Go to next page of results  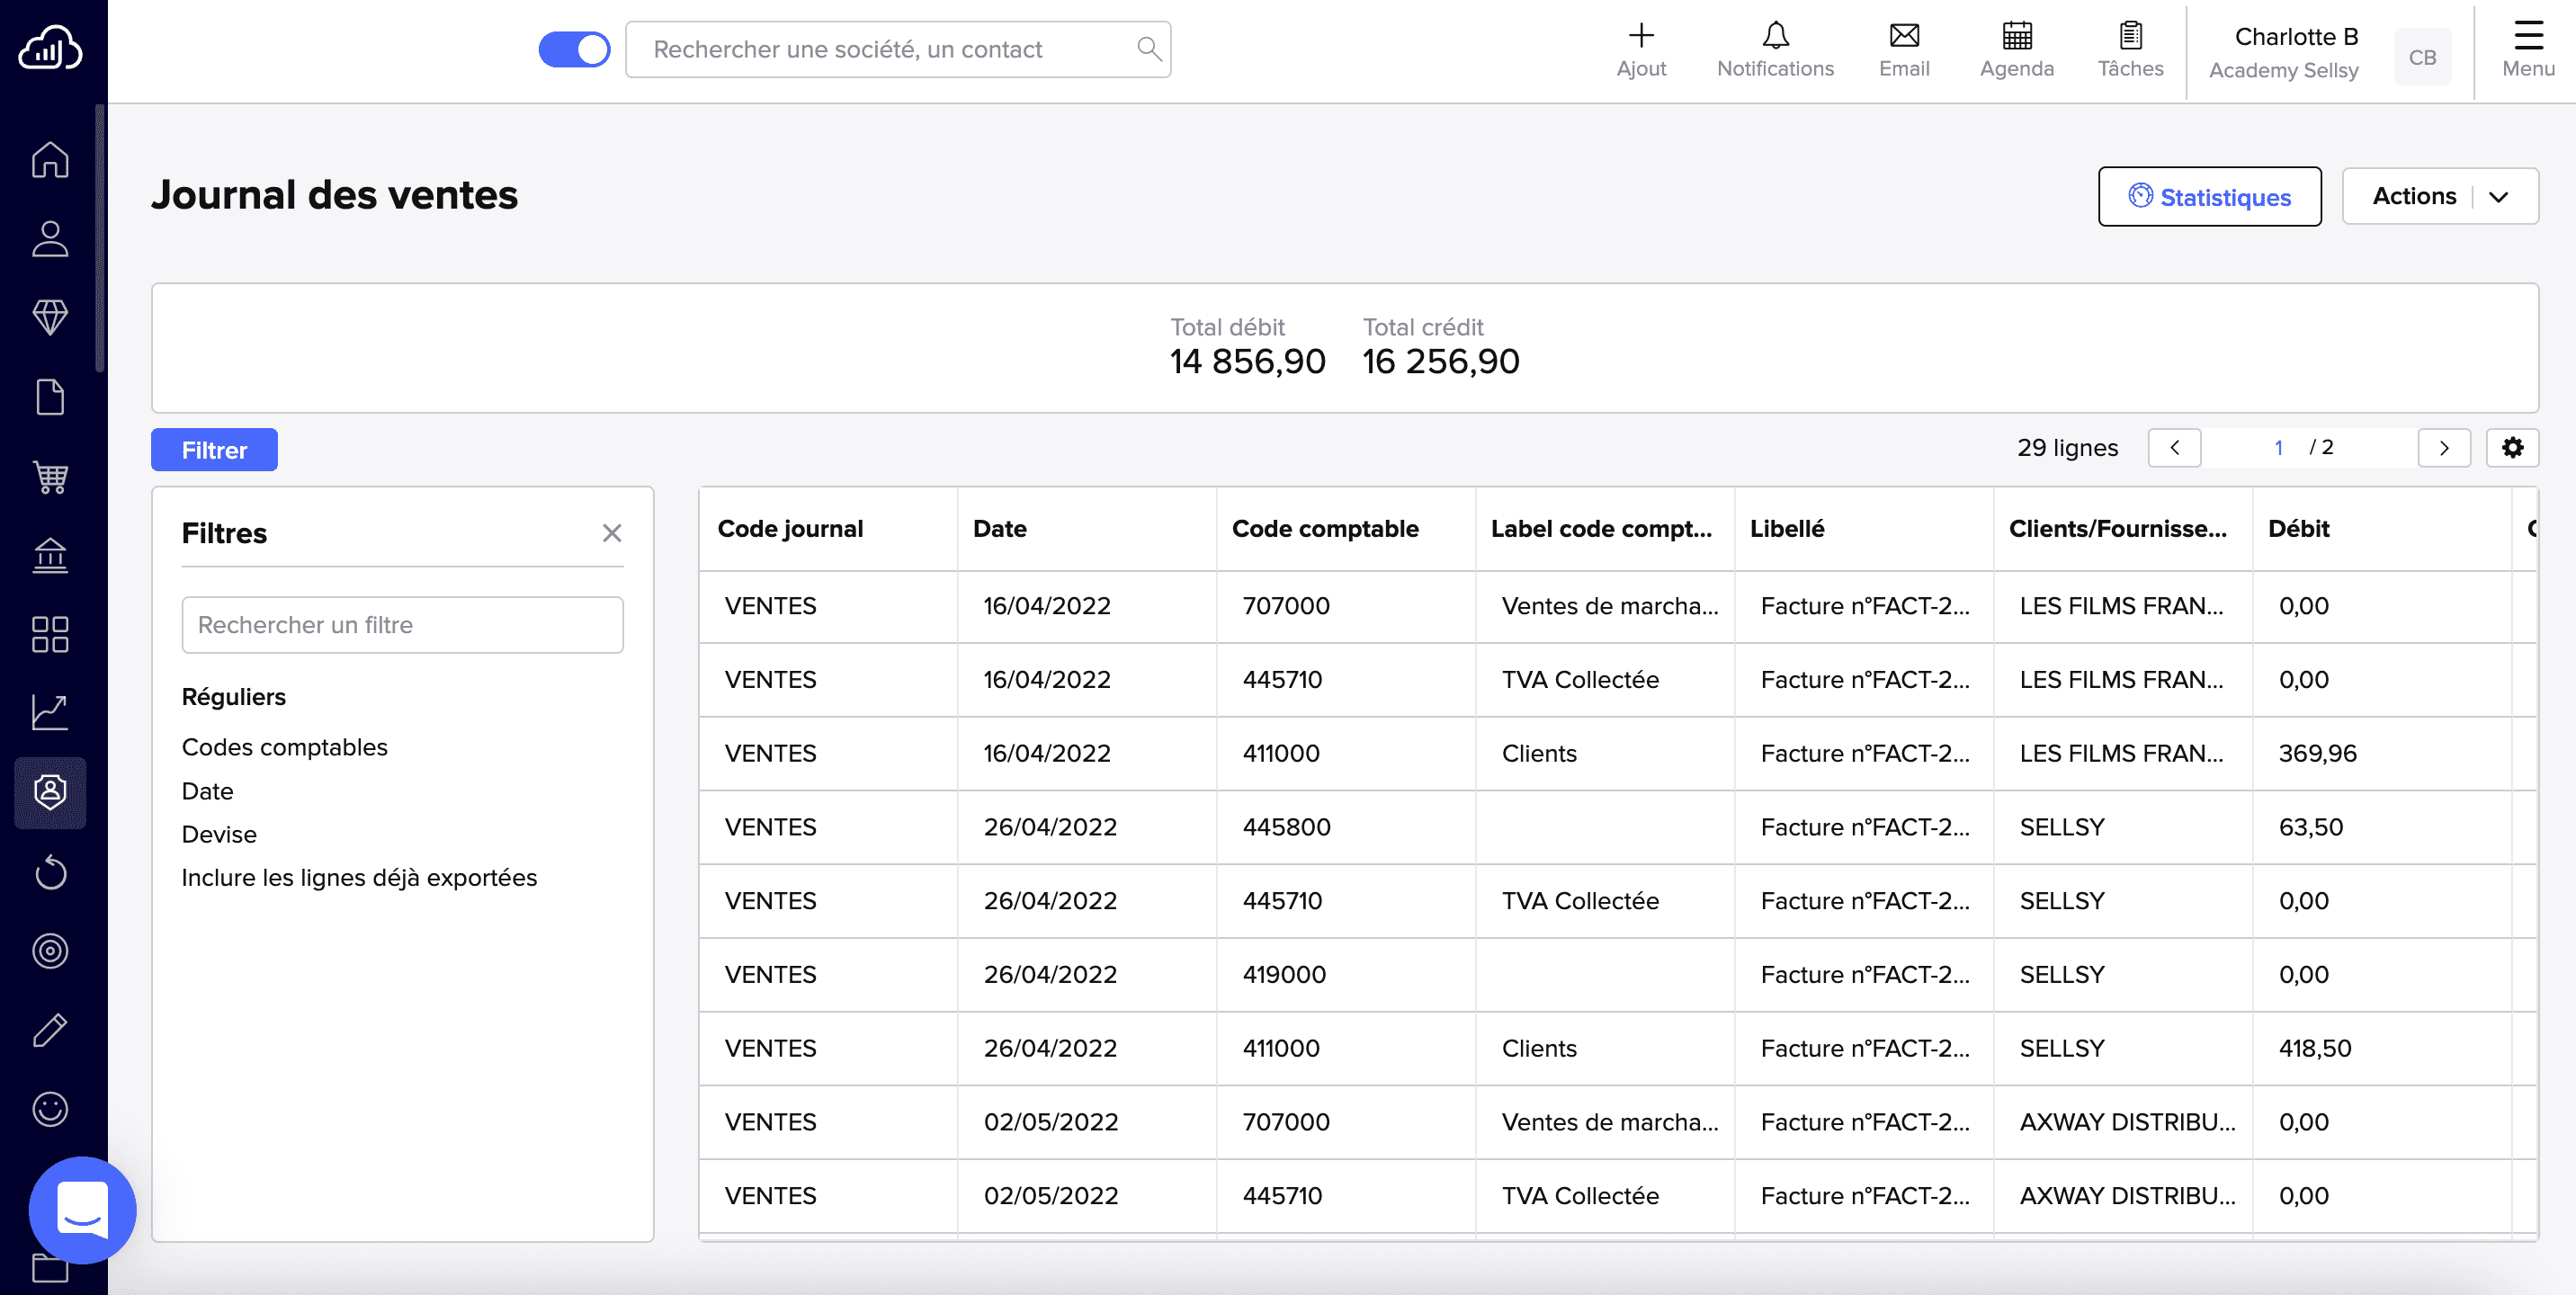pyautogui.click(x=2443, y=448)
